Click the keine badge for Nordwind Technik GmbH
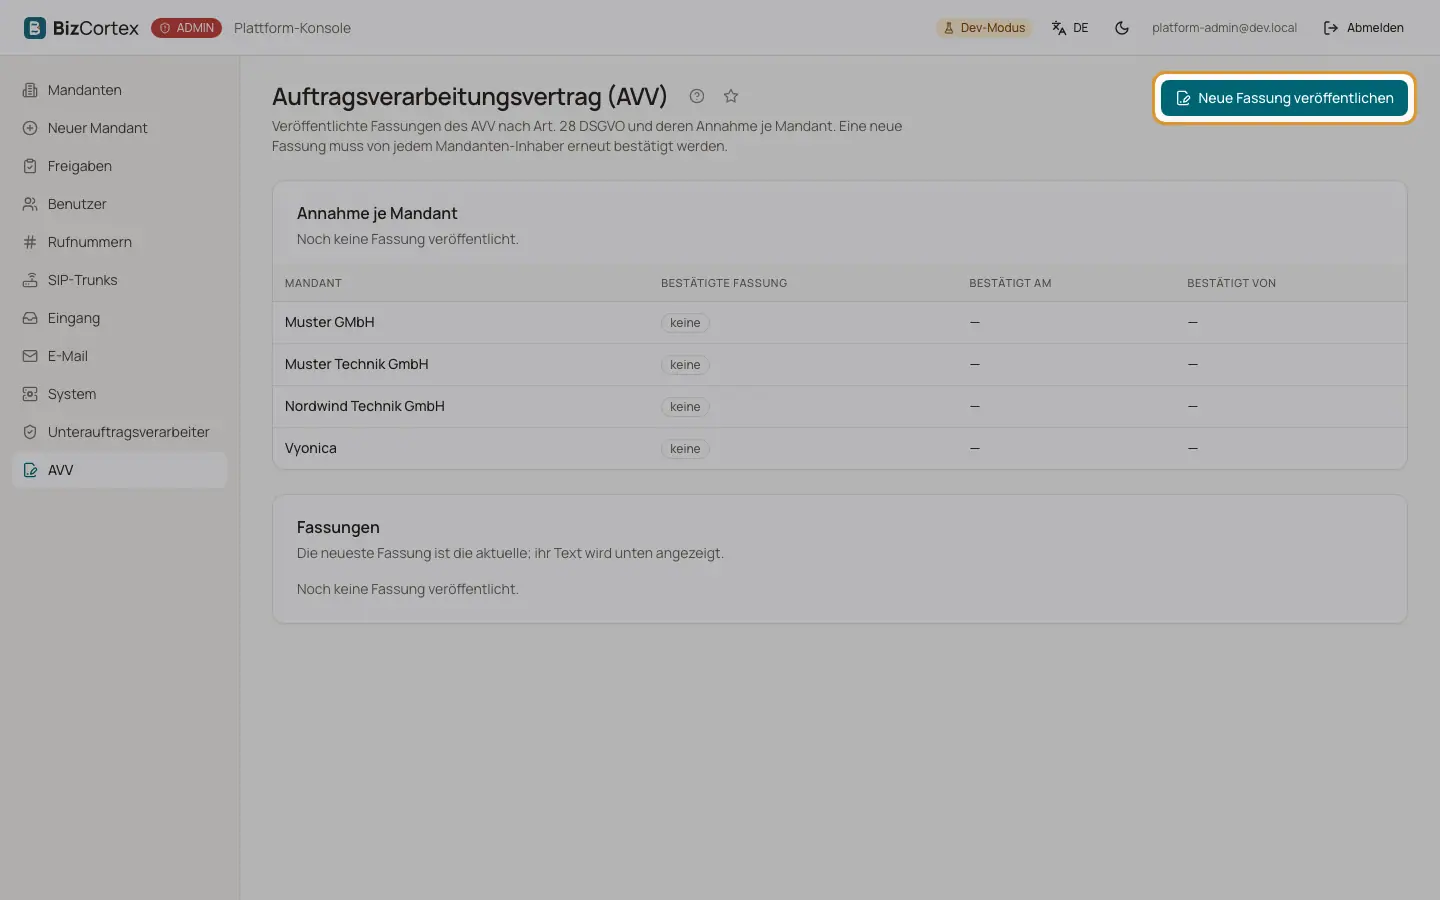This screenshot has height=900, width=1440. 685,407
